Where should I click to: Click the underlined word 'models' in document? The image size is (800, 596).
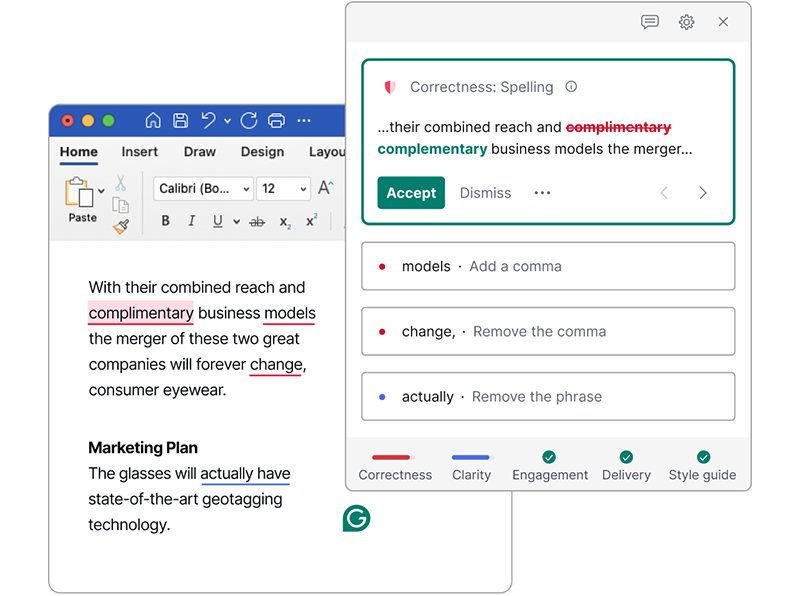(289, 313)
